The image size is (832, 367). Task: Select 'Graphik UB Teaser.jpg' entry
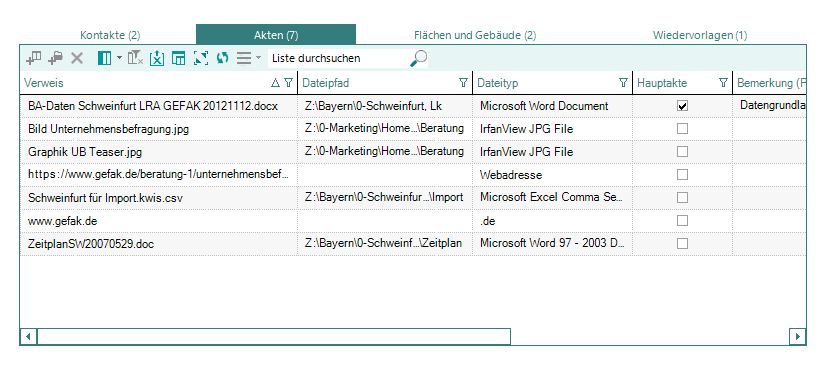click(85, 152)
